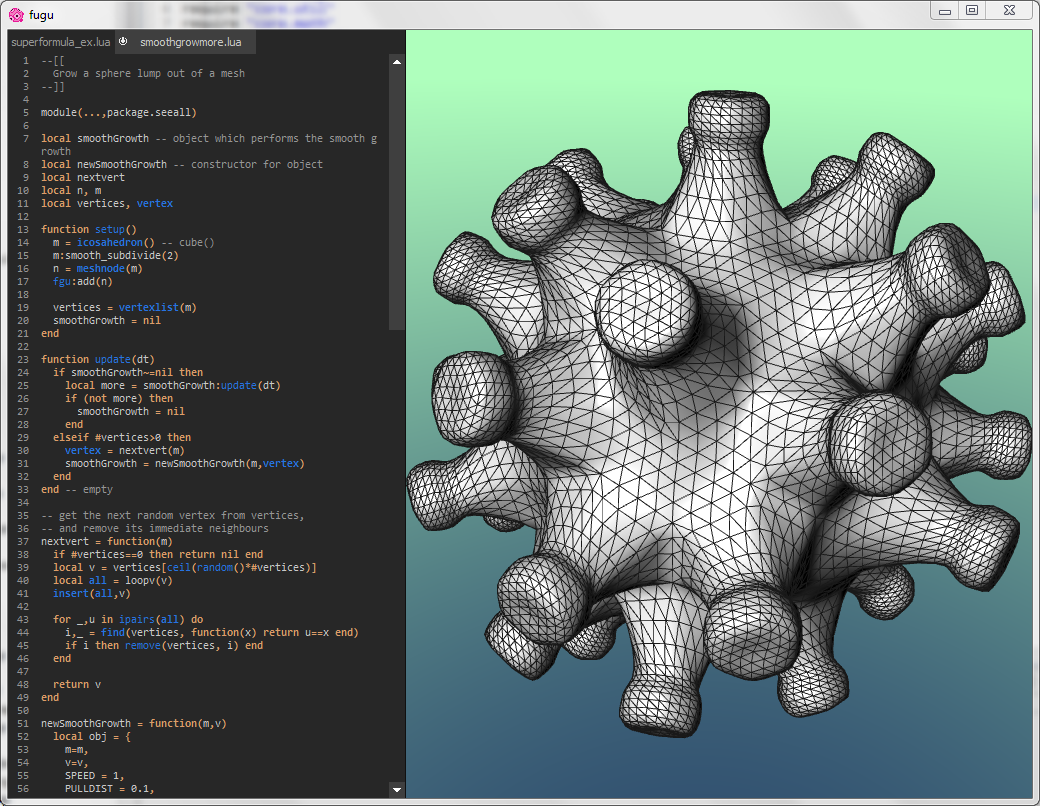
Task: Click the modified indicator icon on smoothgrowmore tab
Action: (x=123, y=42)
